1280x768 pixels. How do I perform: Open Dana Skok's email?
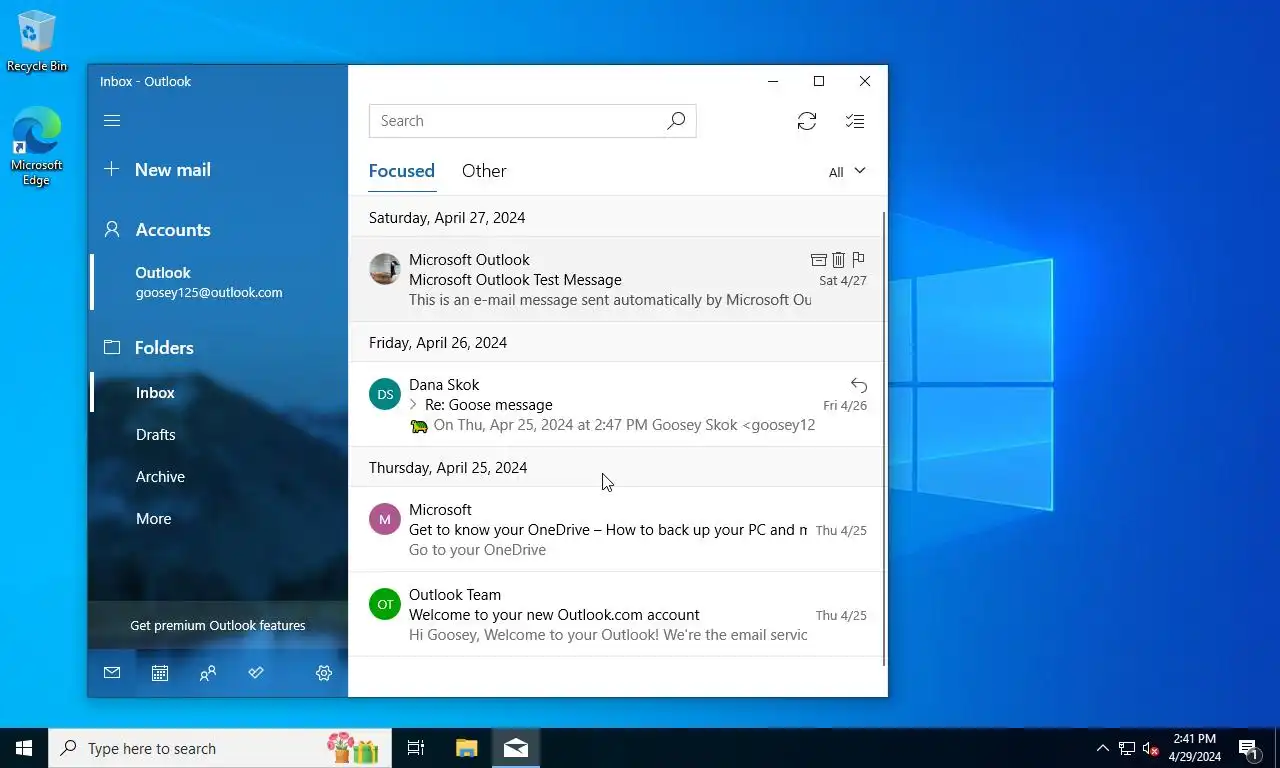click(x=616, y=404)
